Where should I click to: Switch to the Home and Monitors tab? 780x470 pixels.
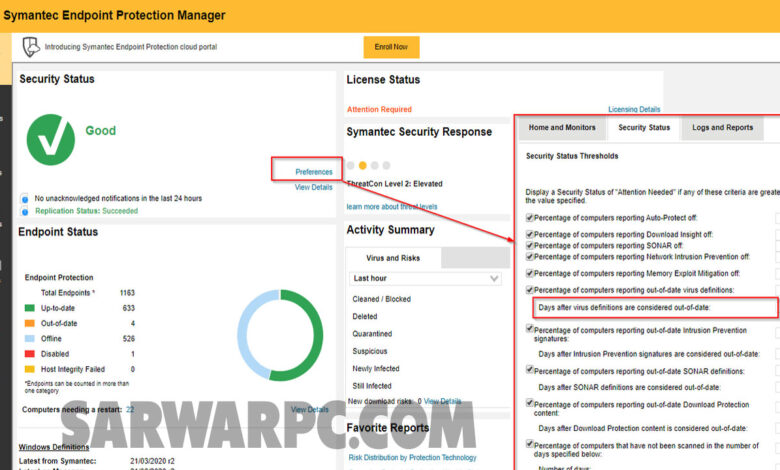pos(562,128)
